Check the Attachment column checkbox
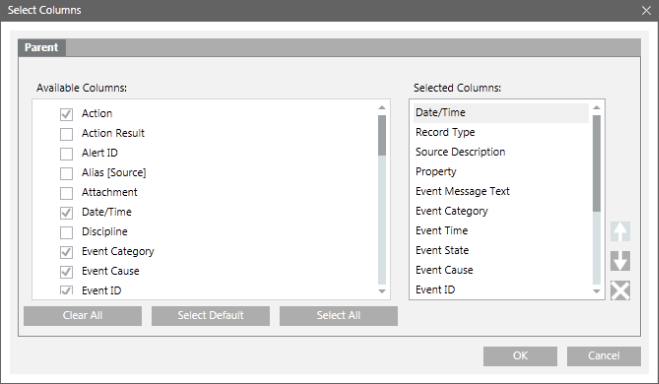Screen dimensions: 659x384 66,193
